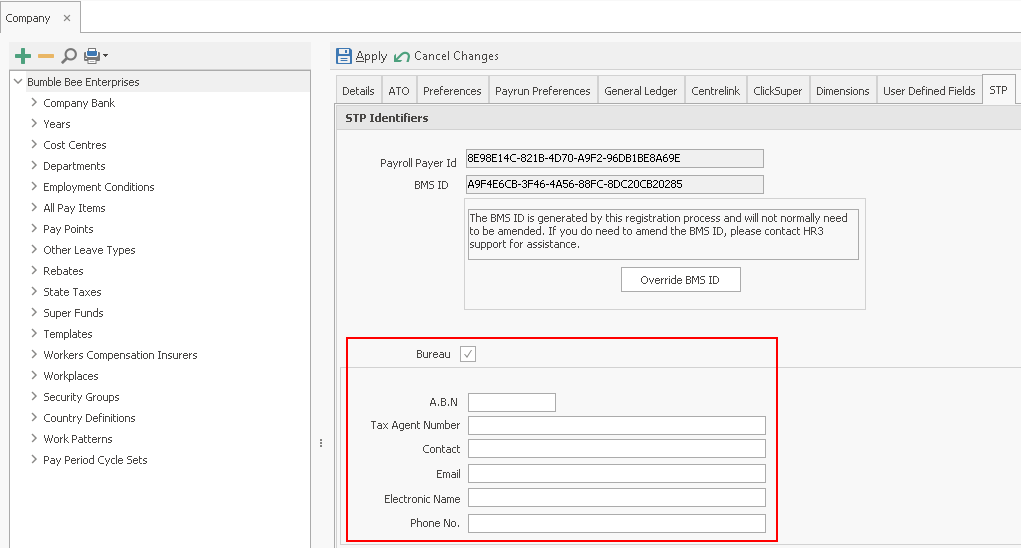Expand the Security Groups node
This screenshot has height=548, width=1021.
(x=34, y=397)
